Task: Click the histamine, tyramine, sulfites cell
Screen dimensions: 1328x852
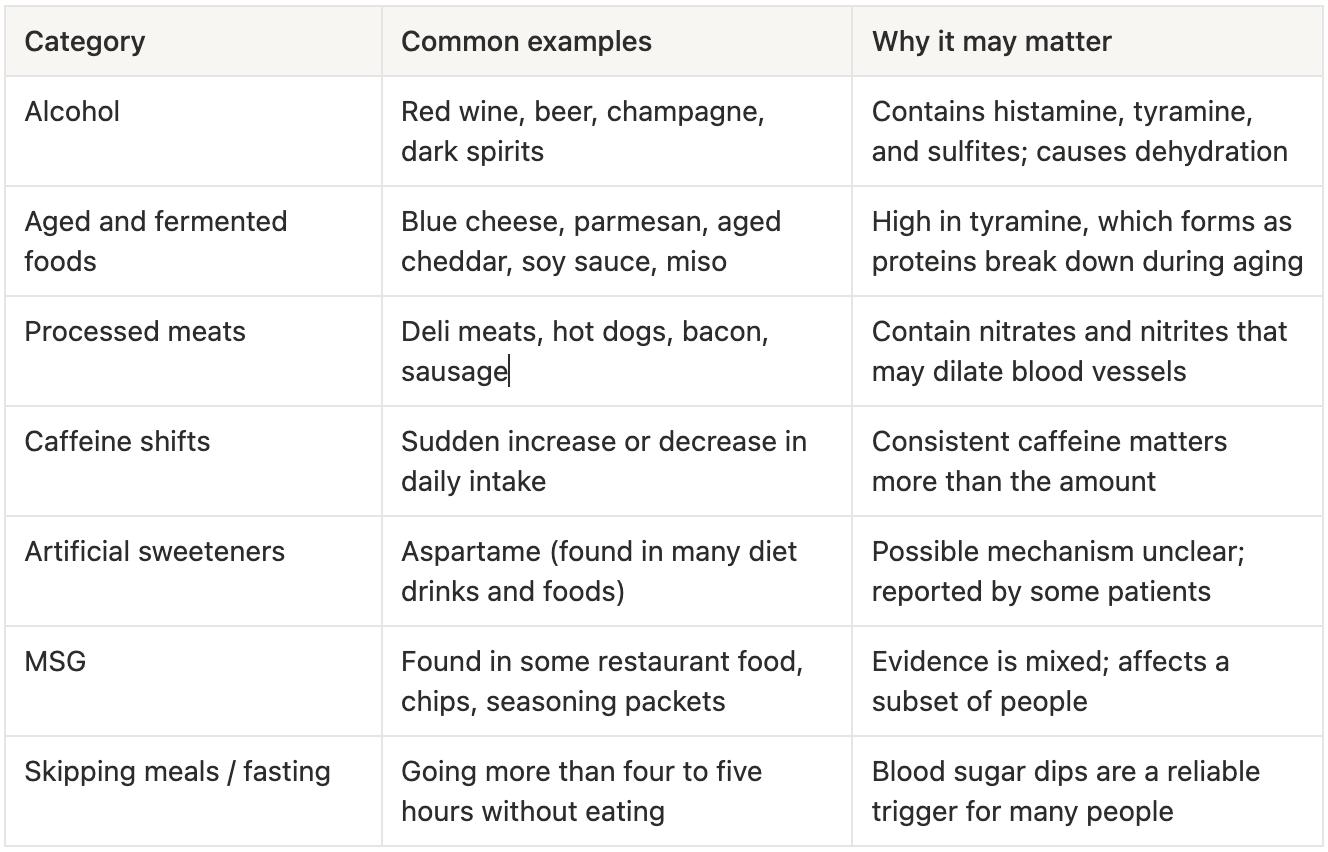Action: (1088, 131)
